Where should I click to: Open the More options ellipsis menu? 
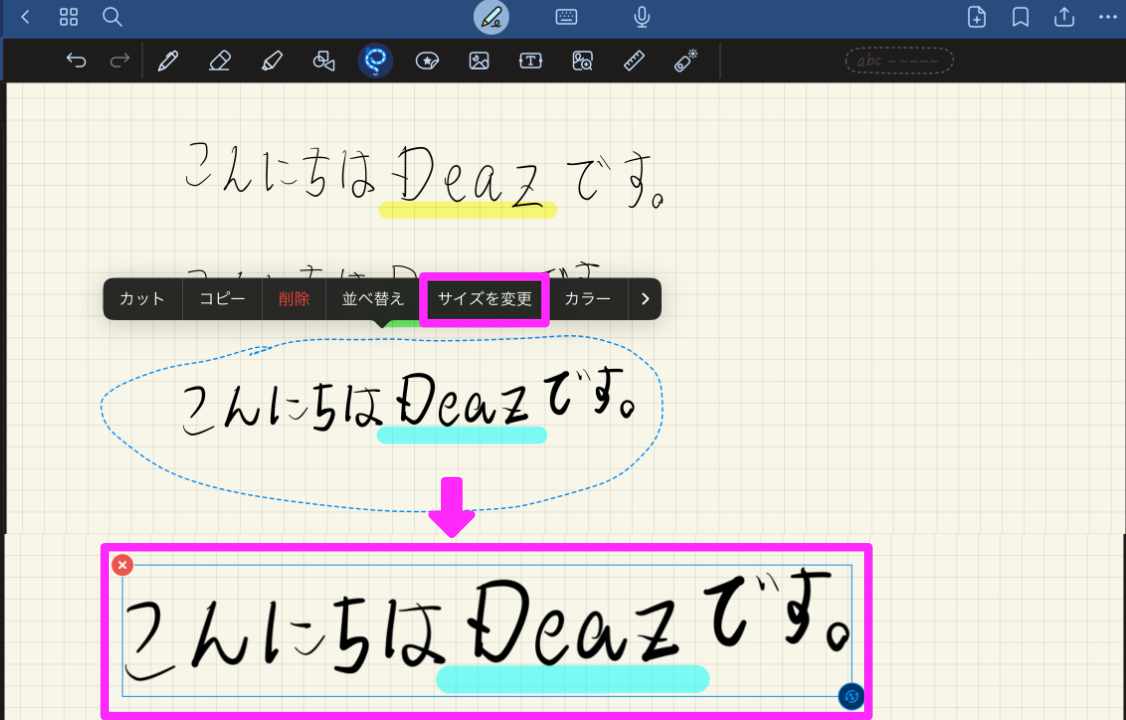(x=1108, y=17)
